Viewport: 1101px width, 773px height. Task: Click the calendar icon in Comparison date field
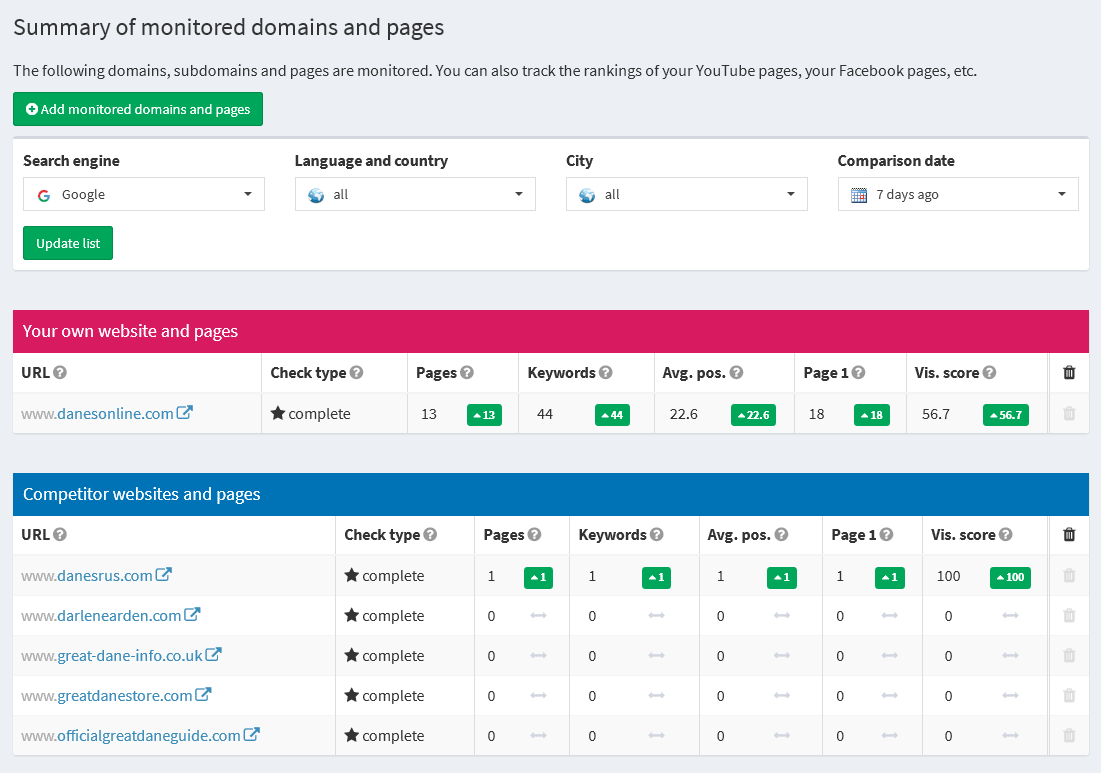pos(858,194)
